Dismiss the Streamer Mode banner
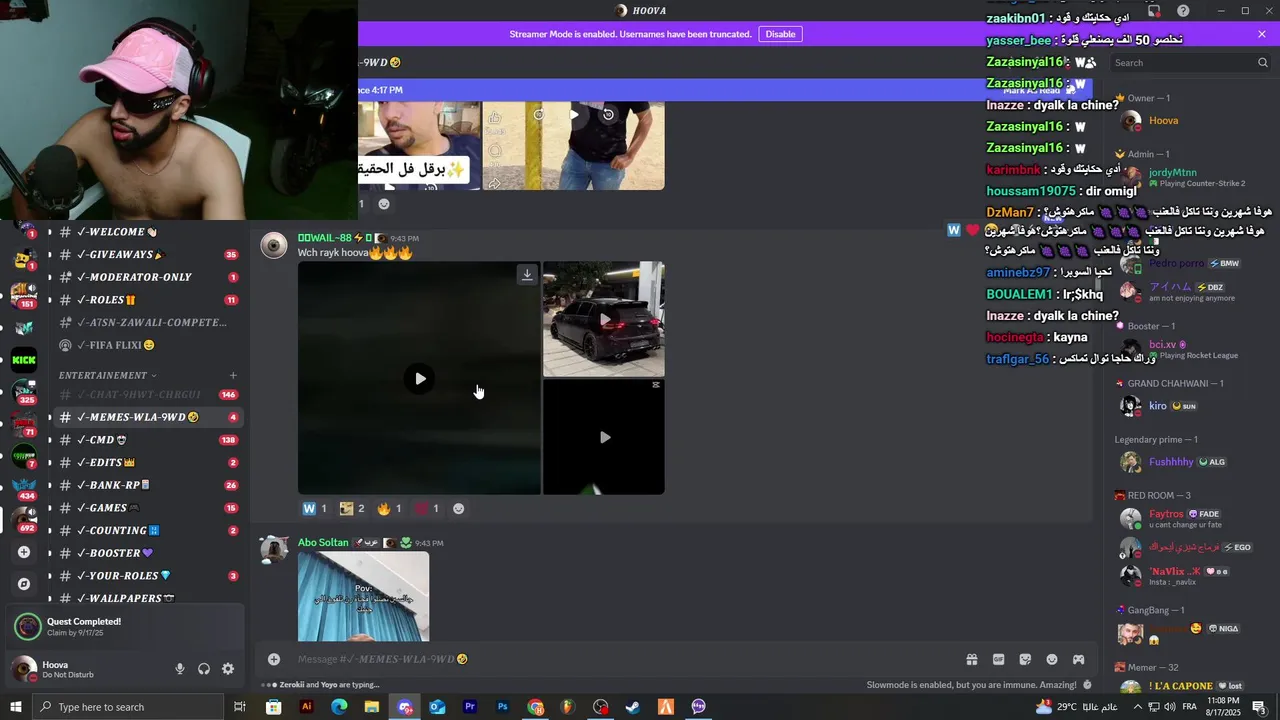This screenshot has width=1280, height=720. [1262, 34]
